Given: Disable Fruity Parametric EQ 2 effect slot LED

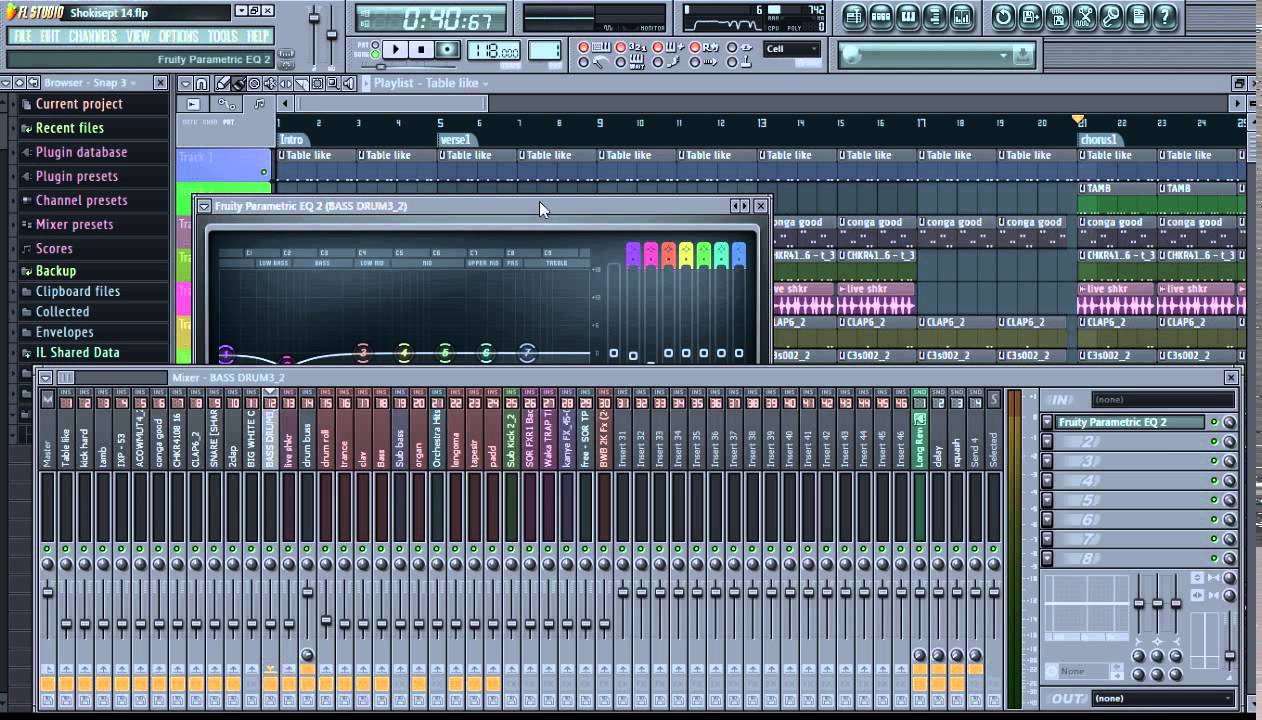Looking at the screenshot, I should (1214, 422).
